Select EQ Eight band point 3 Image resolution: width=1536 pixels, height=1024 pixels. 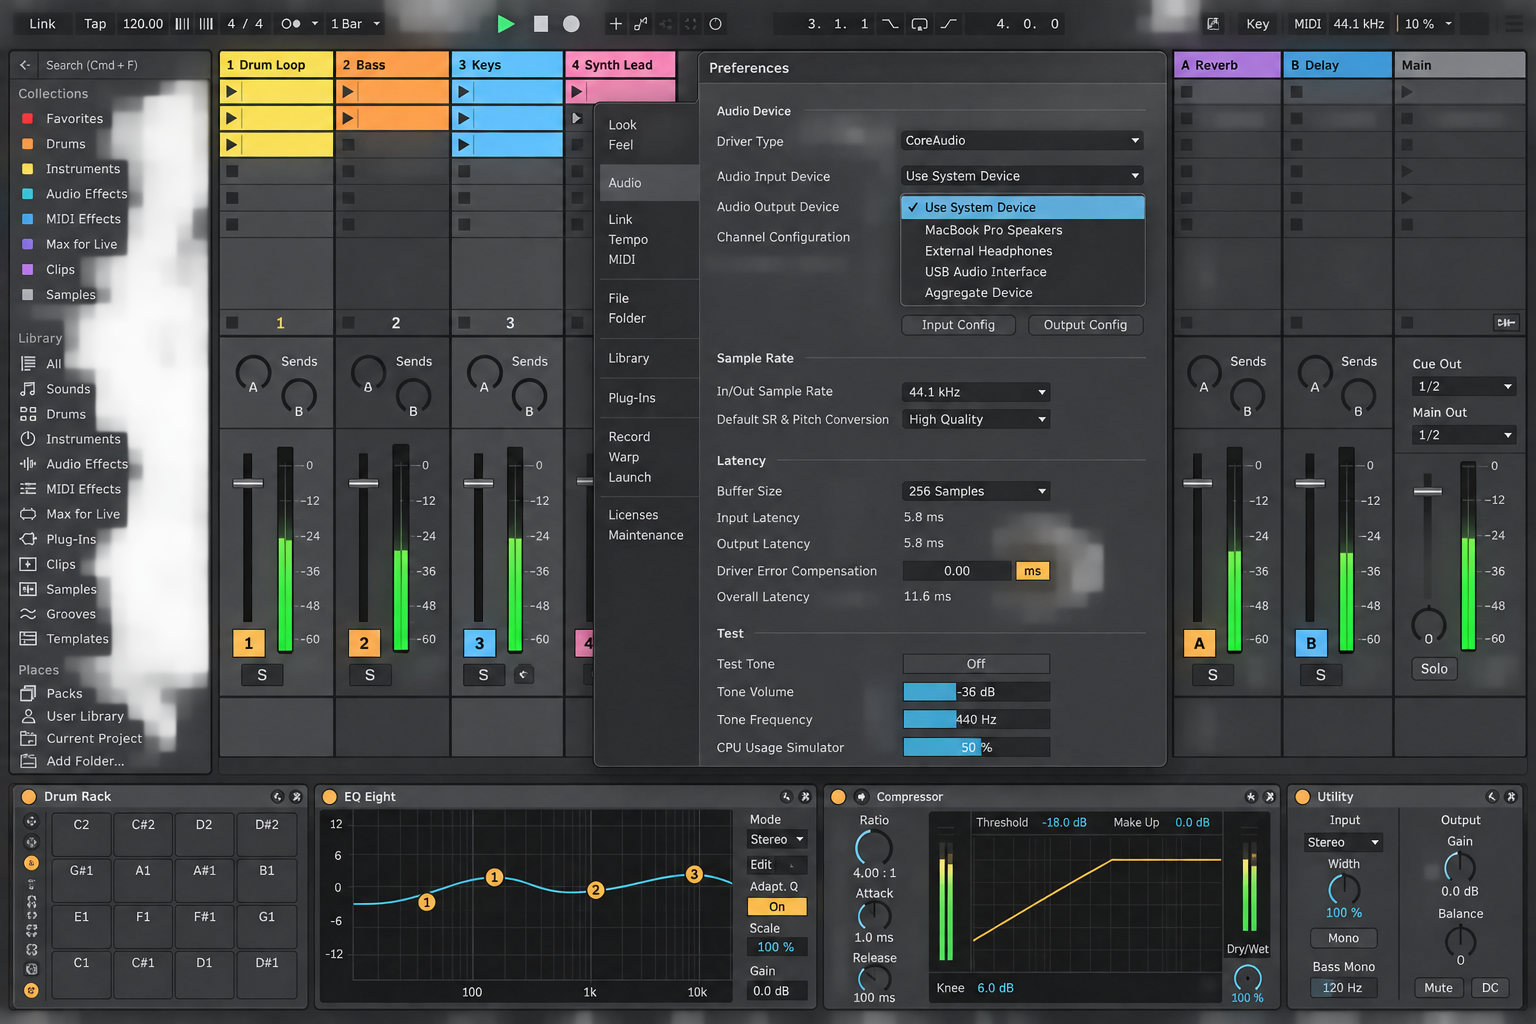click(694, 874)
